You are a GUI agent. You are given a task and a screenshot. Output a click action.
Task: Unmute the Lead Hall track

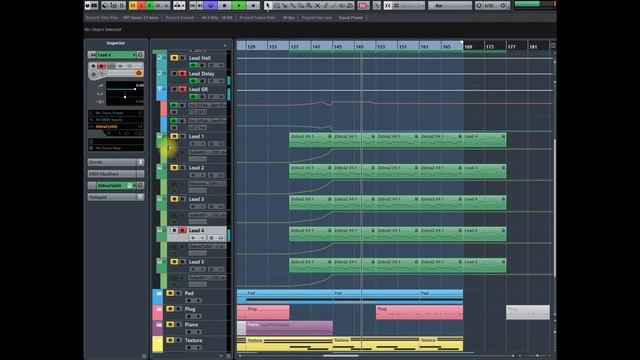(x=174, y=58)
